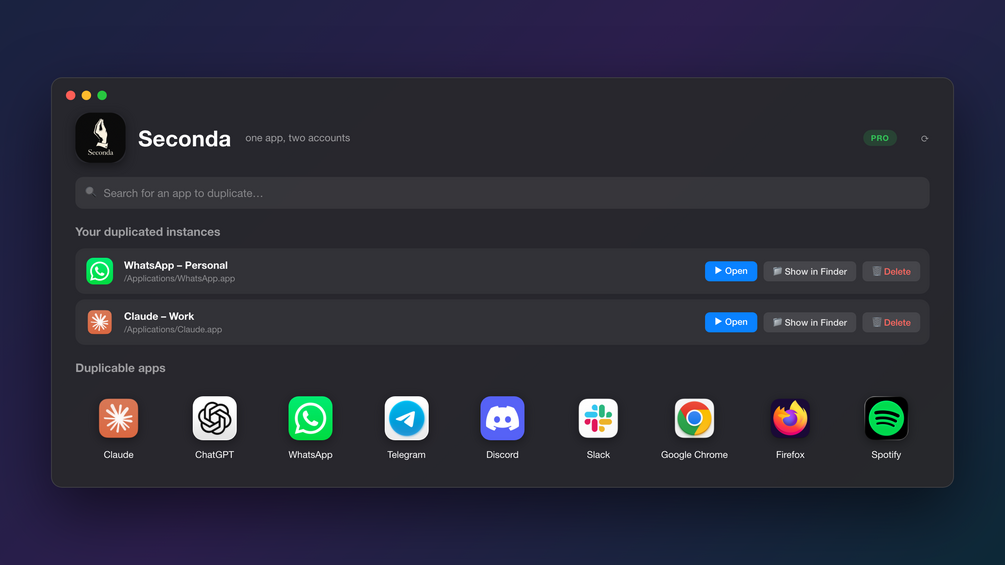Select Slack app icon
Screen dimensions: 1005x565
(598, 418)
